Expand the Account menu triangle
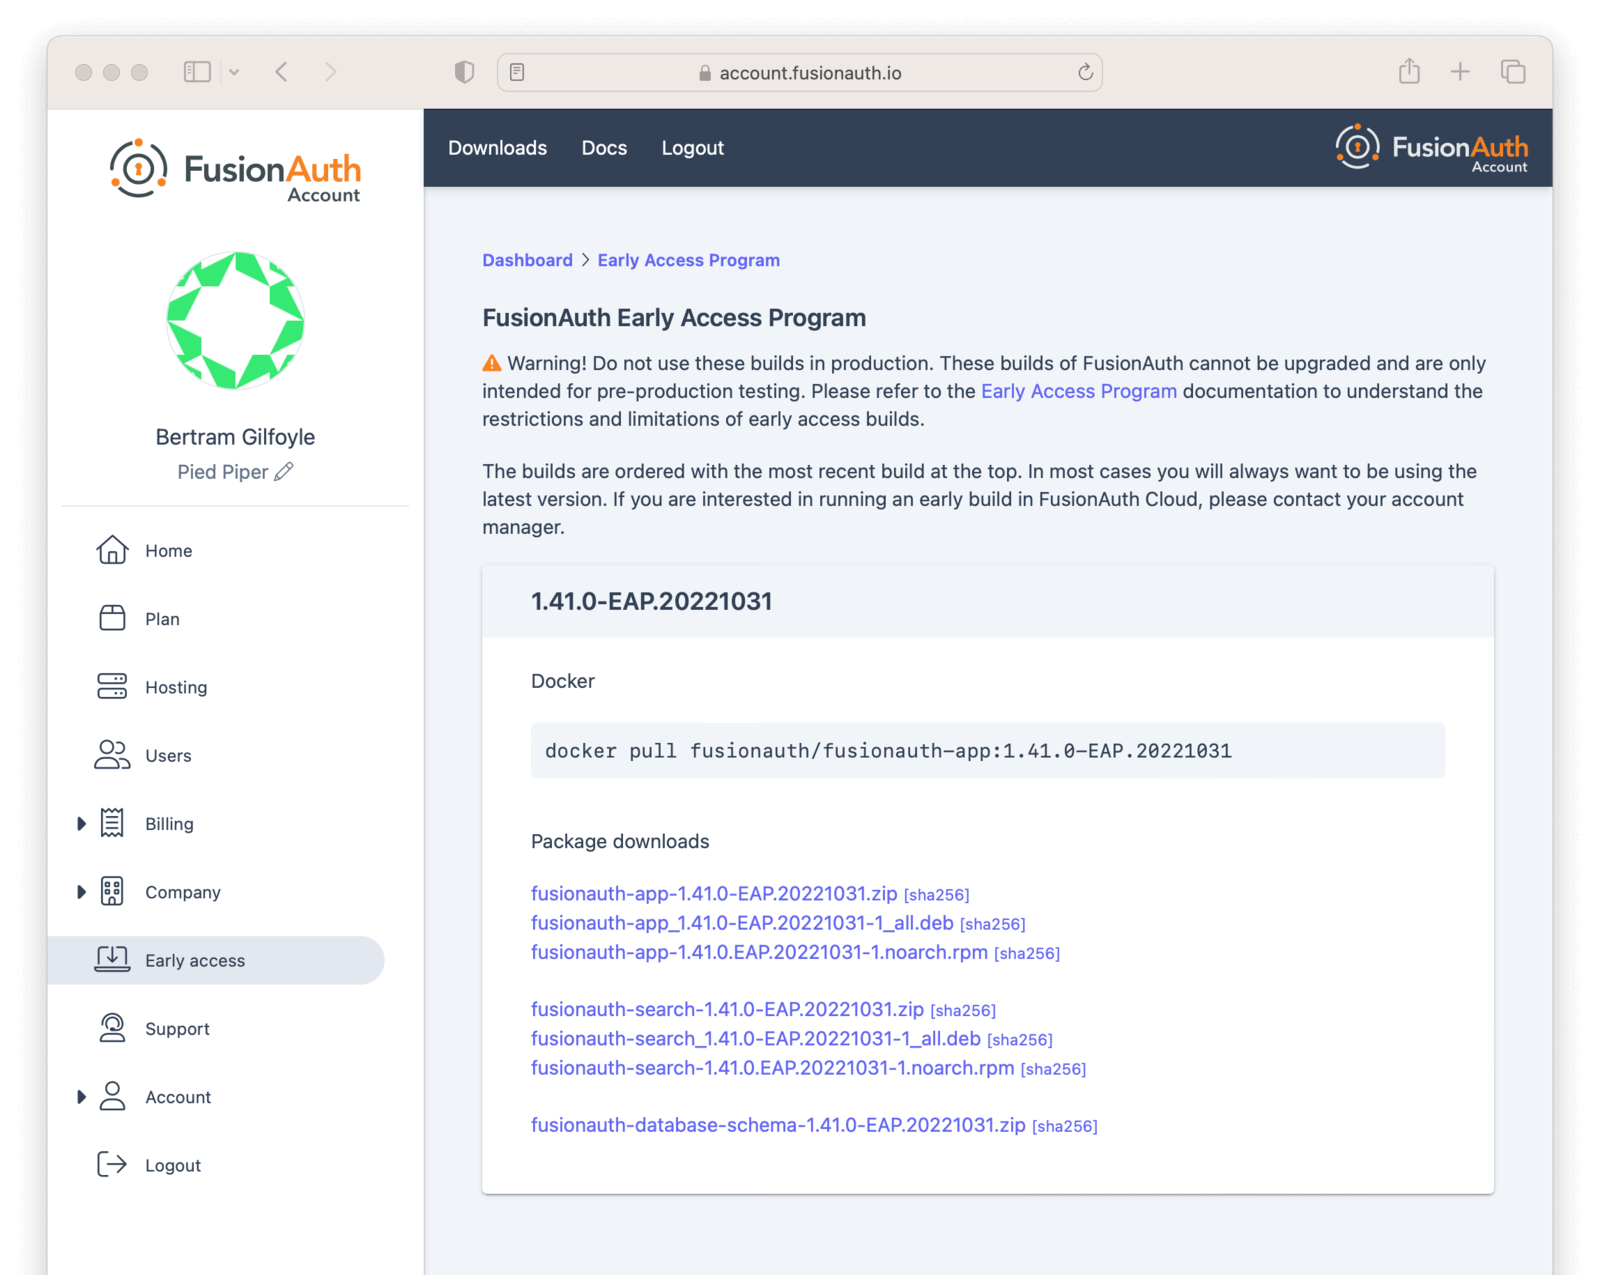Screen dimensions: 1600x1275 pyautogui.click(x=81, y=1096)
